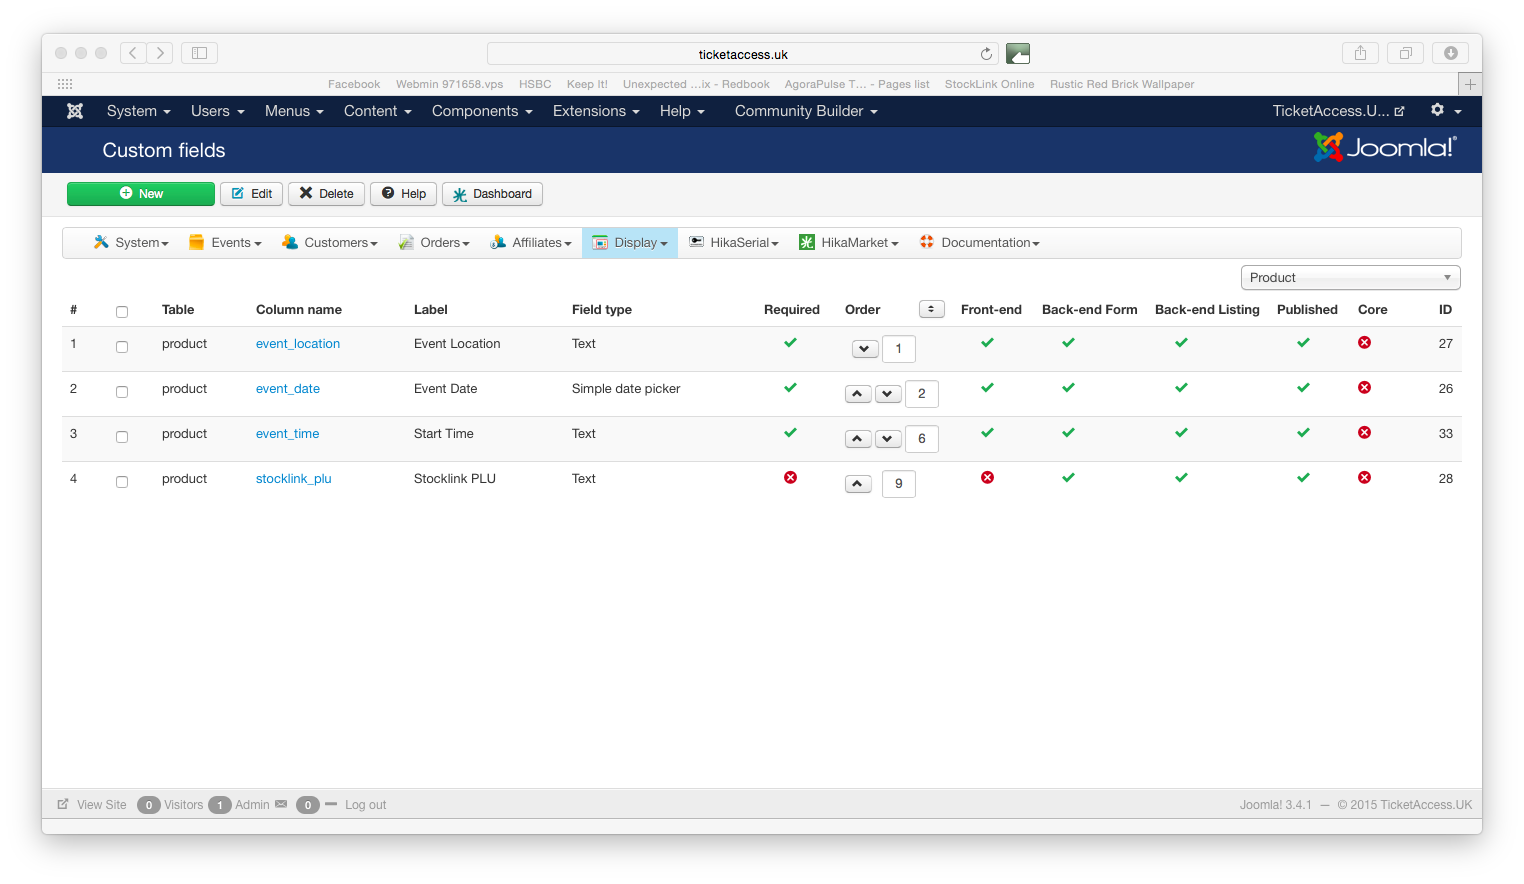The width and height of the screenshot is (1524, 884).
Task: Open the event_date column link
Action: 288,389
